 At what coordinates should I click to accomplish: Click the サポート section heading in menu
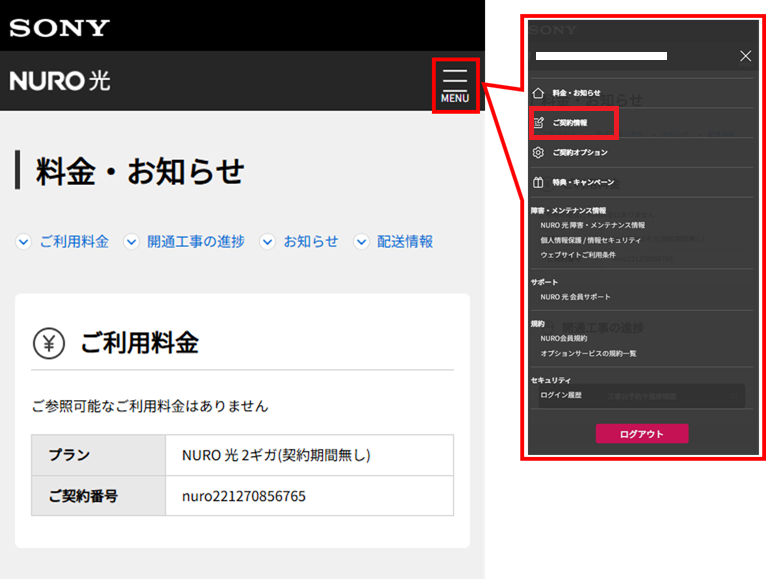(544, 282)
